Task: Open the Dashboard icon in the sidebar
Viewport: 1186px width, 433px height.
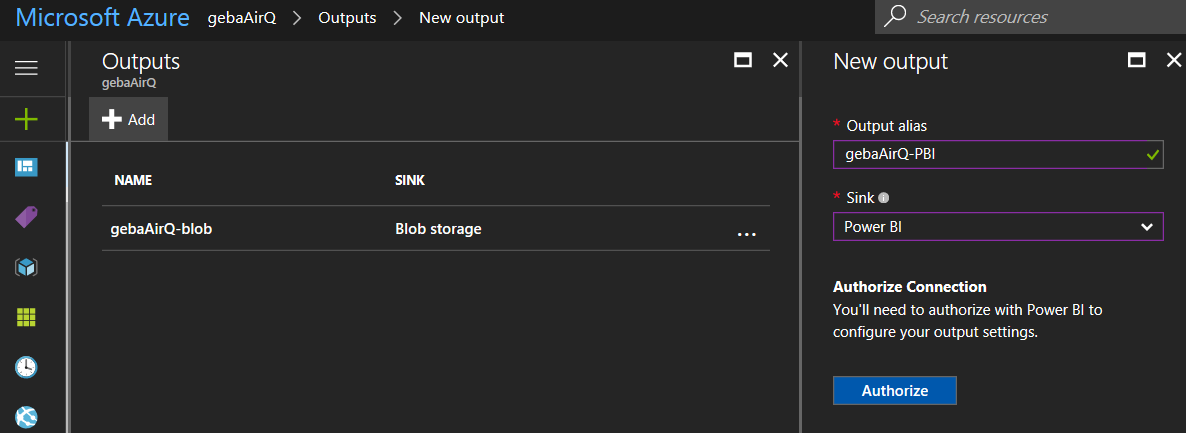Action: coord(26,167)
